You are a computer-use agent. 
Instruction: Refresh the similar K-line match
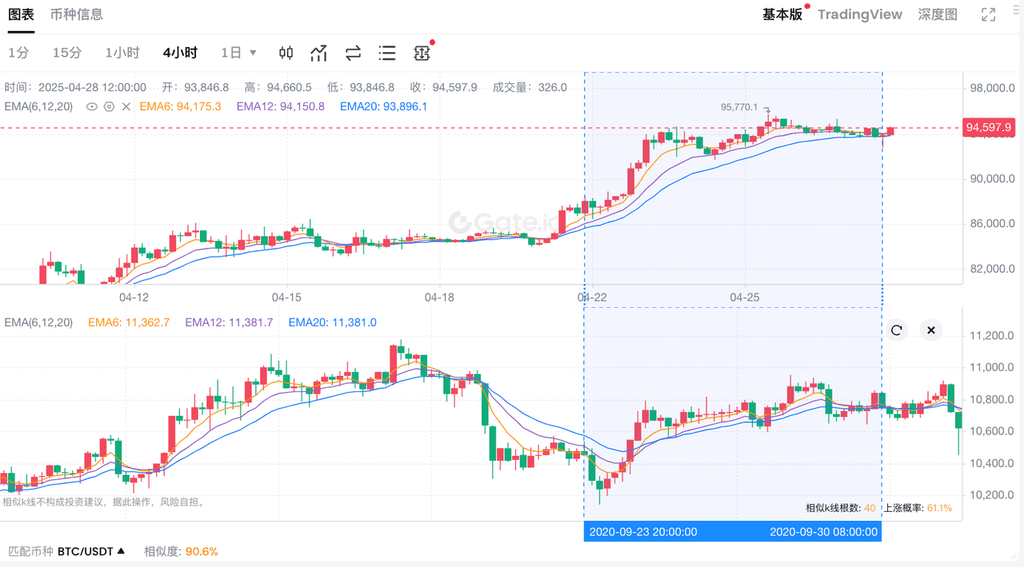coord(897,330)
